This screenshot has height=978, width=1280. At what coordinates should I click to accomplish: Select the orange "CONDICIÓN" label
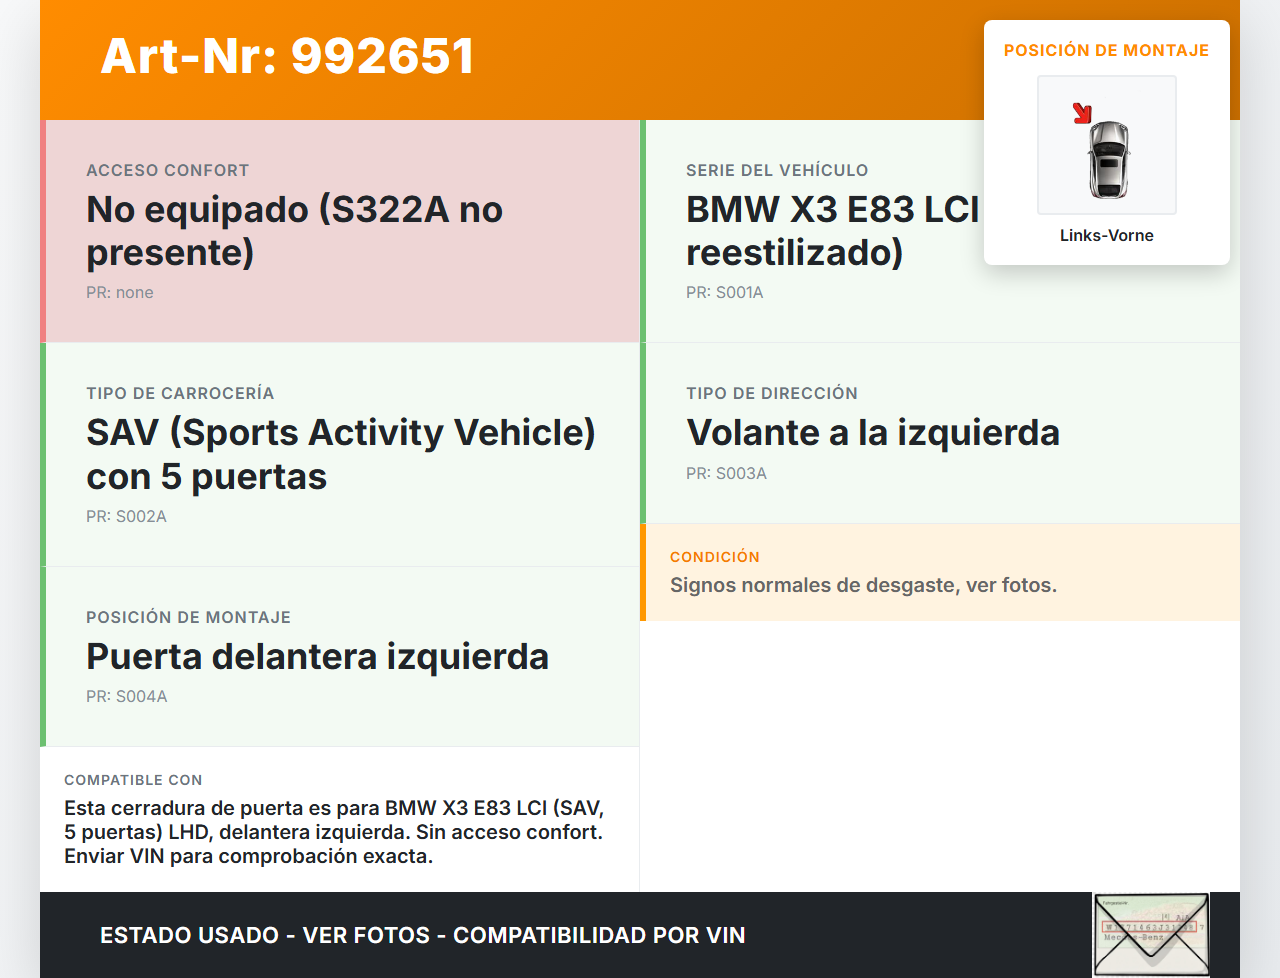715,557
